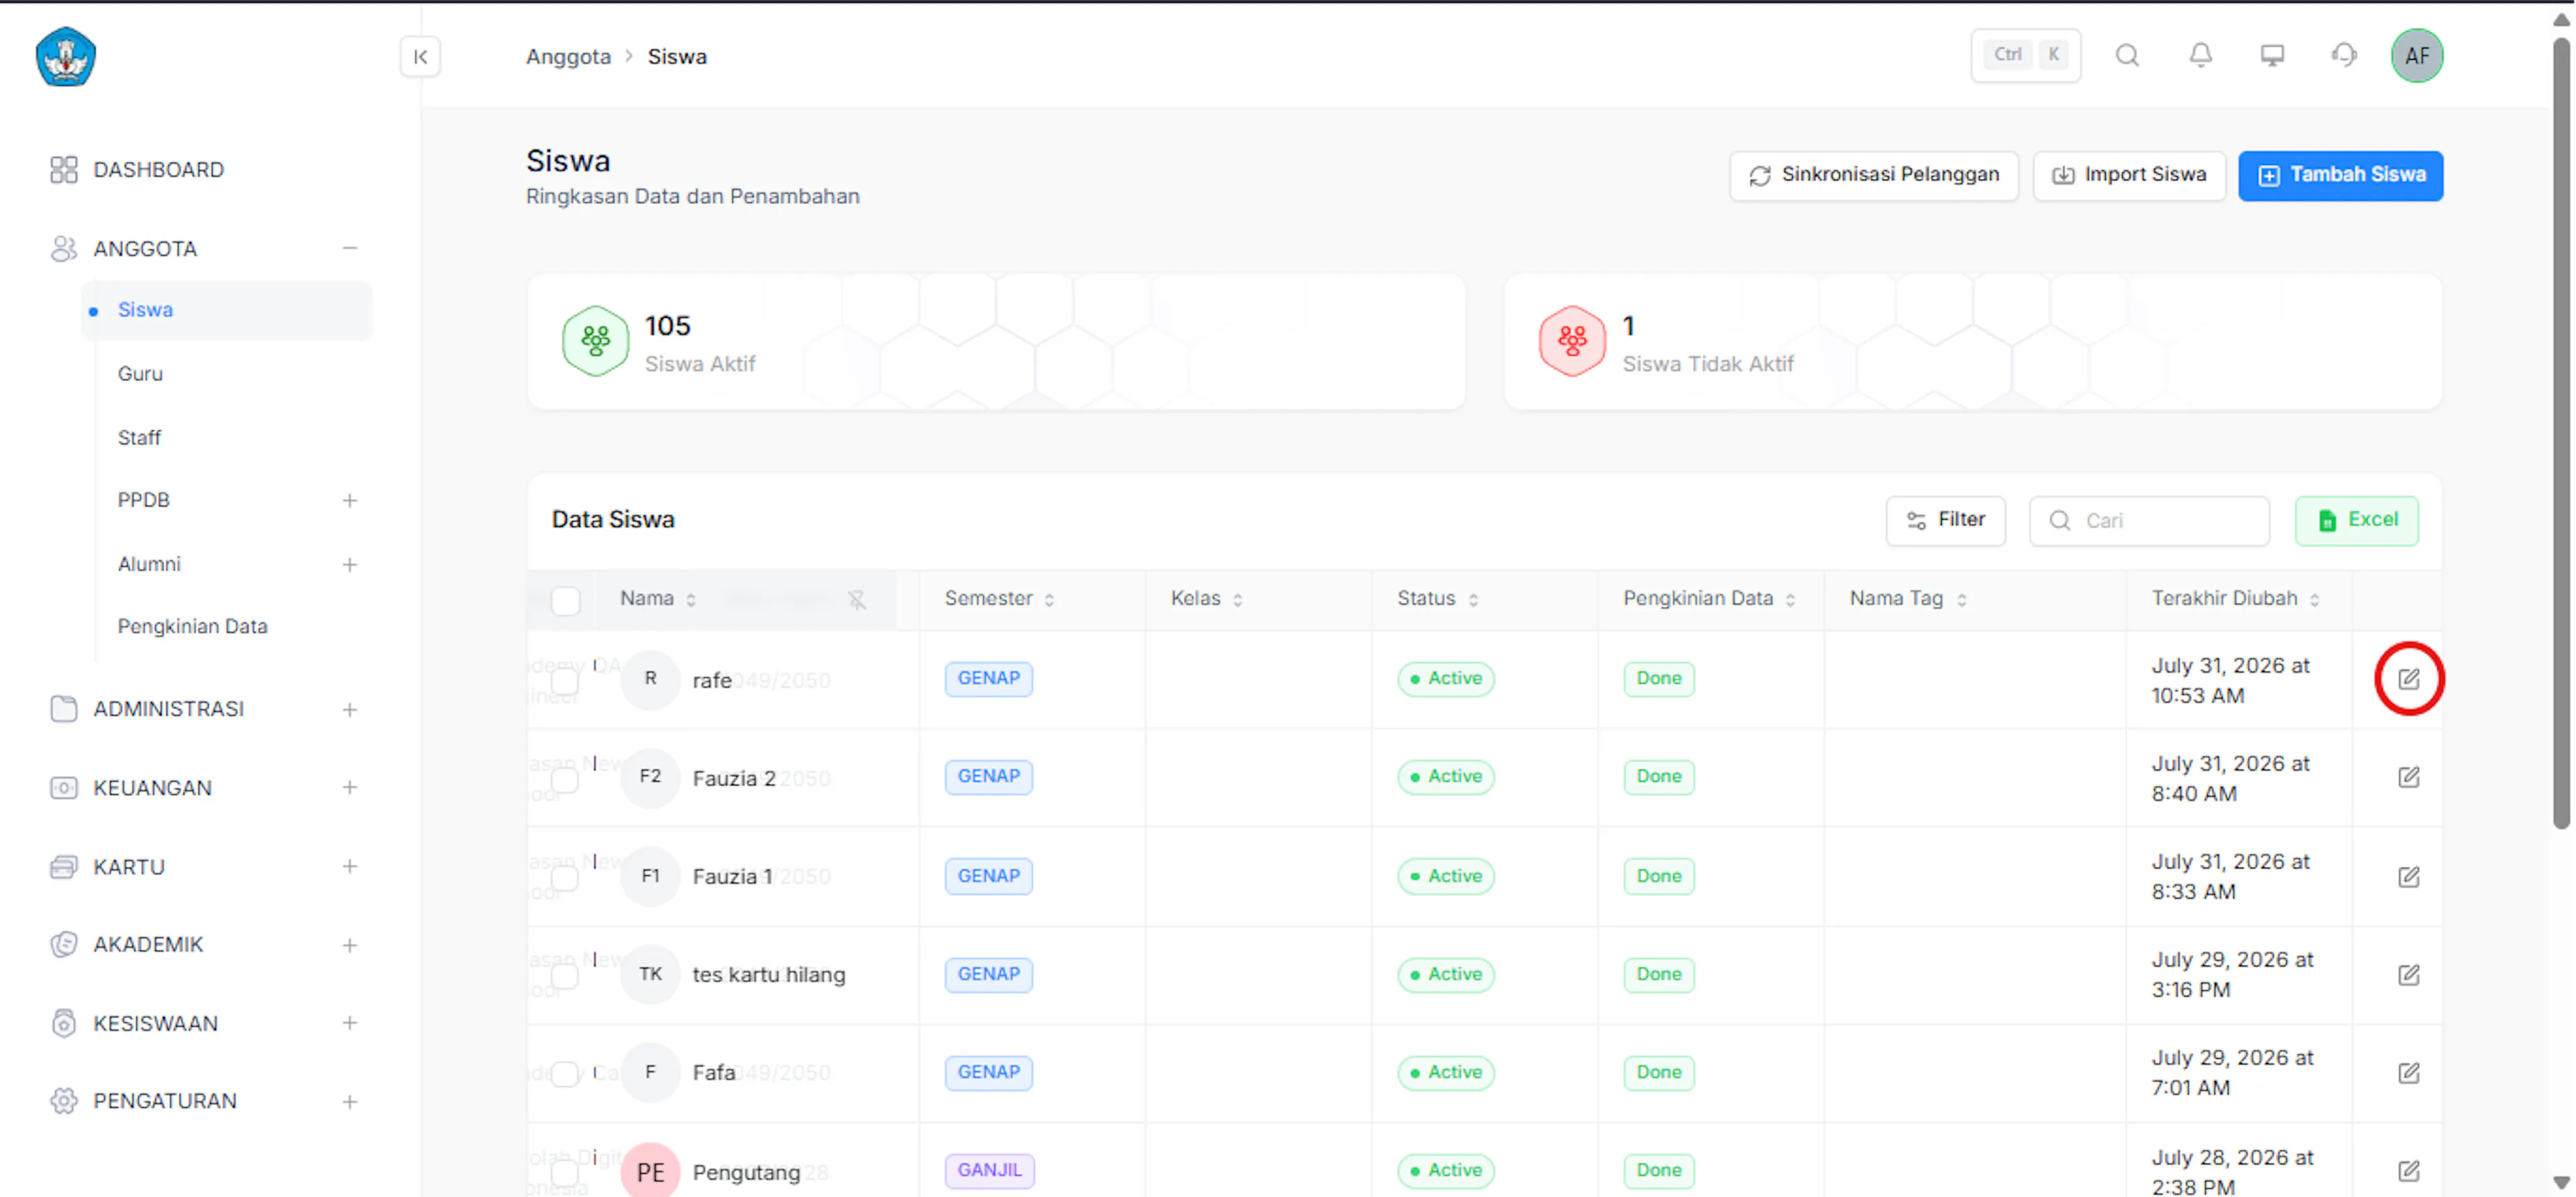Image resolution: width=2576 pixels, height=1197 pixels.
Task: Click the red Siswa Tidak Aktif hexagon icon
Action: point(1572,341)
